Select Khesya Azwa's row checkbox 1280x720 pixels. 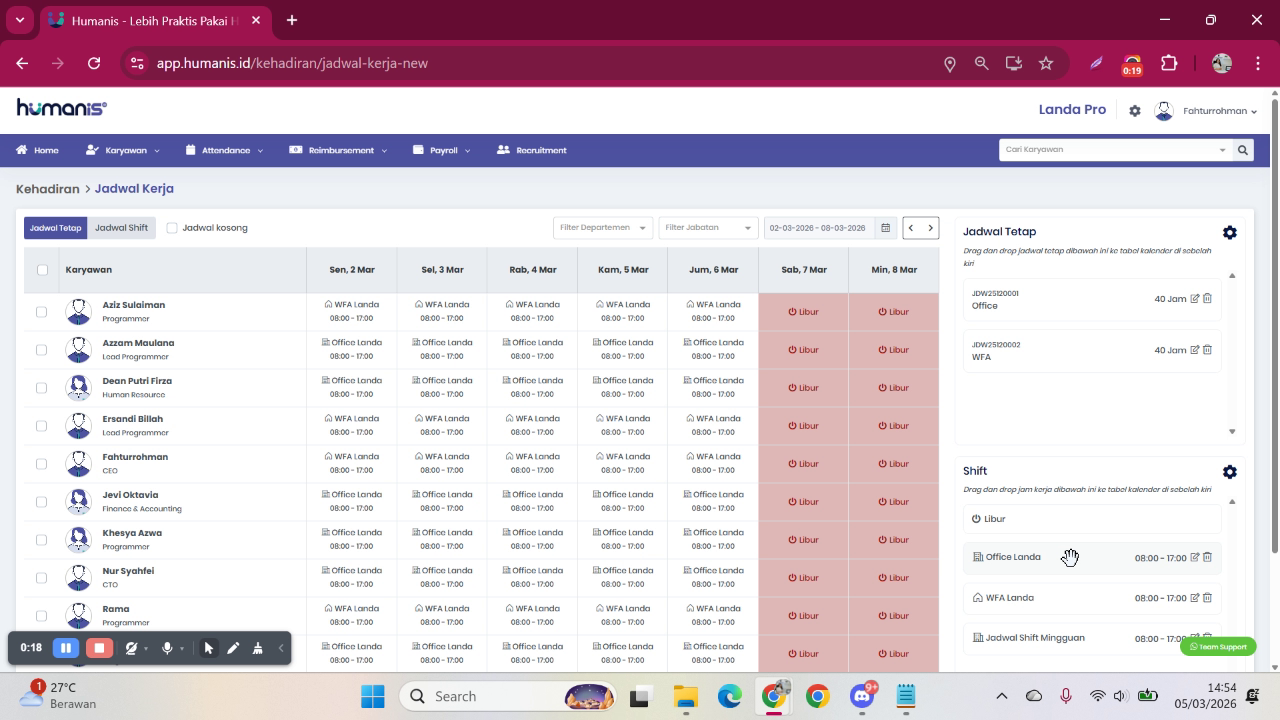(42, 540)
